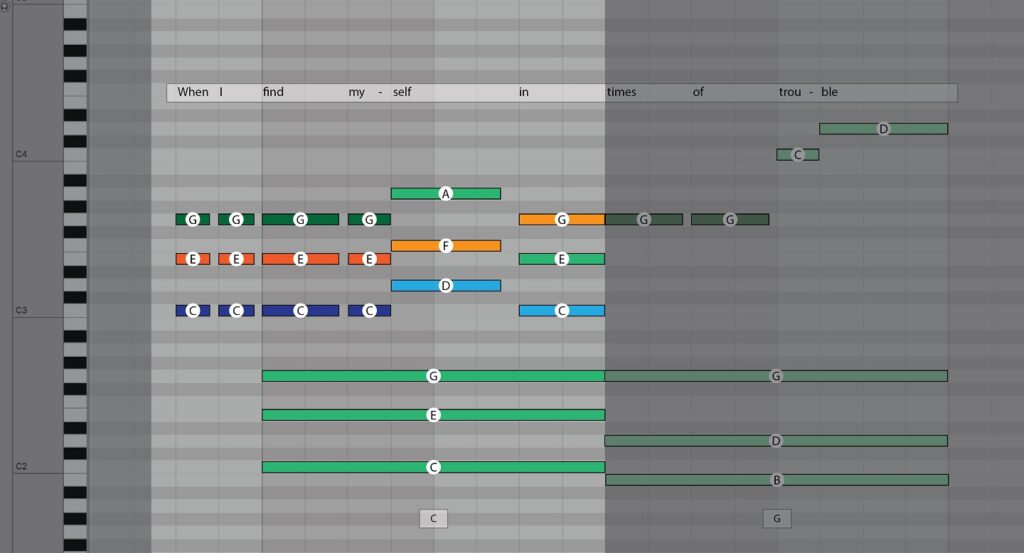Click the lyric word "When"
1024x553 pixels.
click(x=193, y=92)
